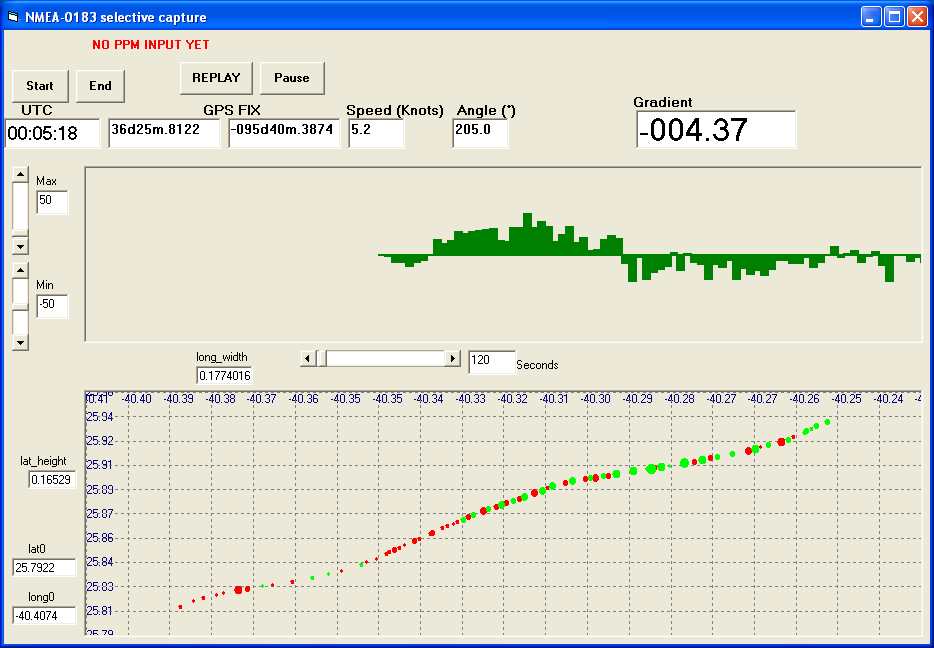
Task: Click the Max scrollbar up arrow
Action: 21,175
